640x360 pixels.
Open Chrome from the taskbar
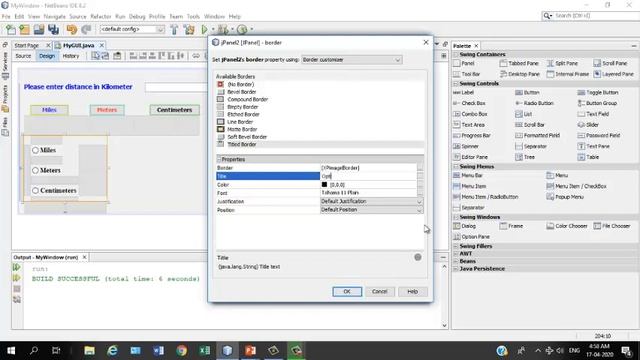coord(182,350)
